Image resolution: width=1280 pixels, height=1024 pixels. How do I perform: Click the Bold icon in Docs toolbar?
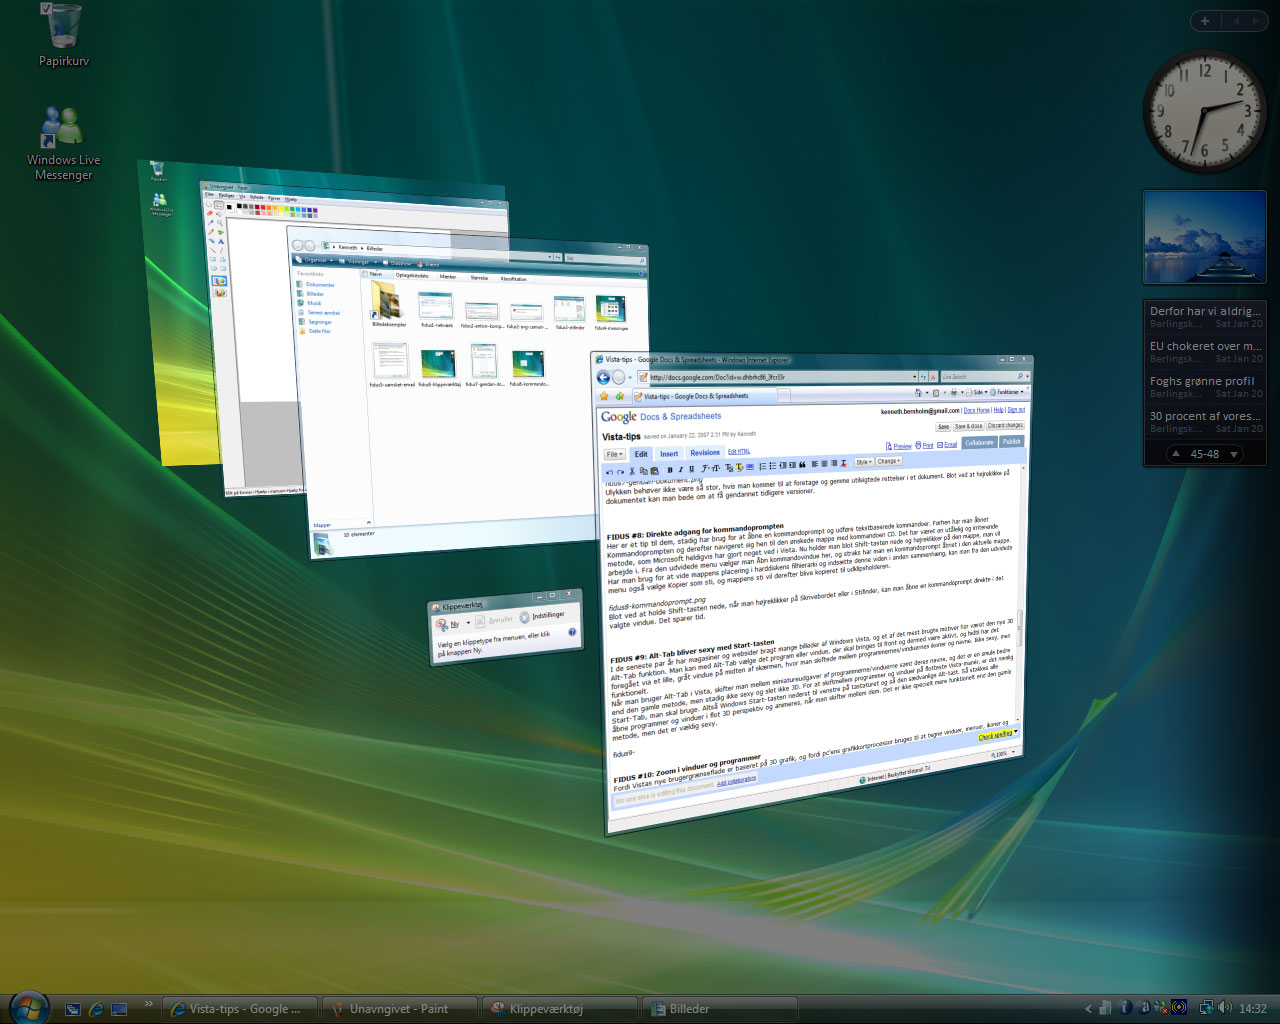(x=669, y=470)
